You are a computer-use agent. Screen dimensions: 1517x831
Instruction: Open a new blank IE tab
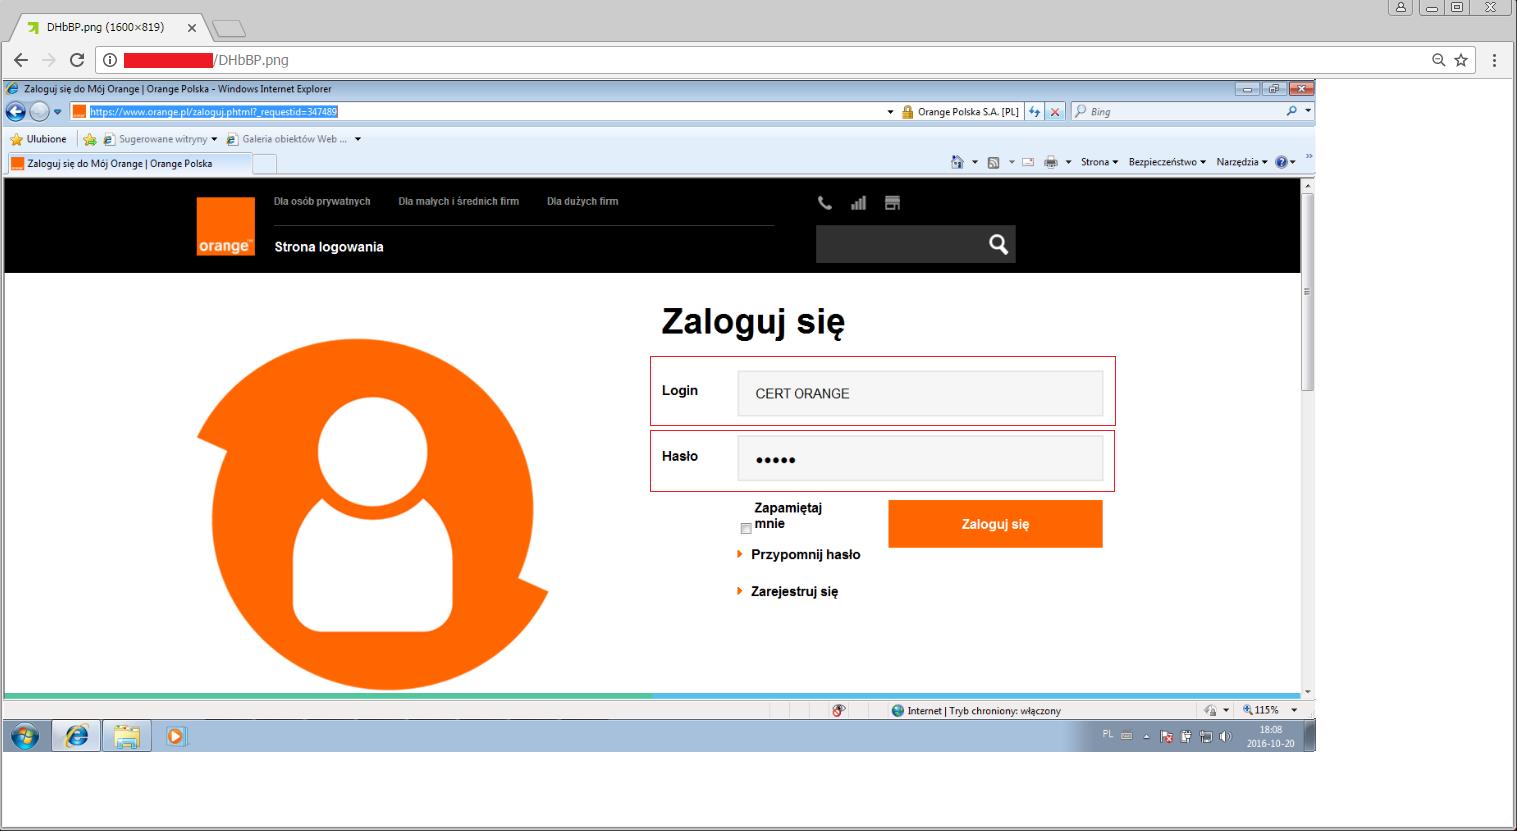pos(265,163)
